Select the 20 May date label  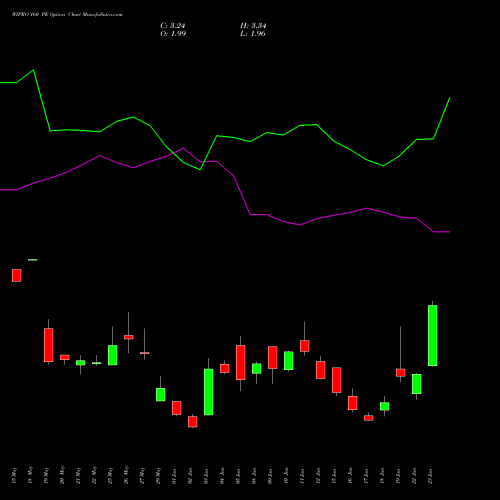62,475
